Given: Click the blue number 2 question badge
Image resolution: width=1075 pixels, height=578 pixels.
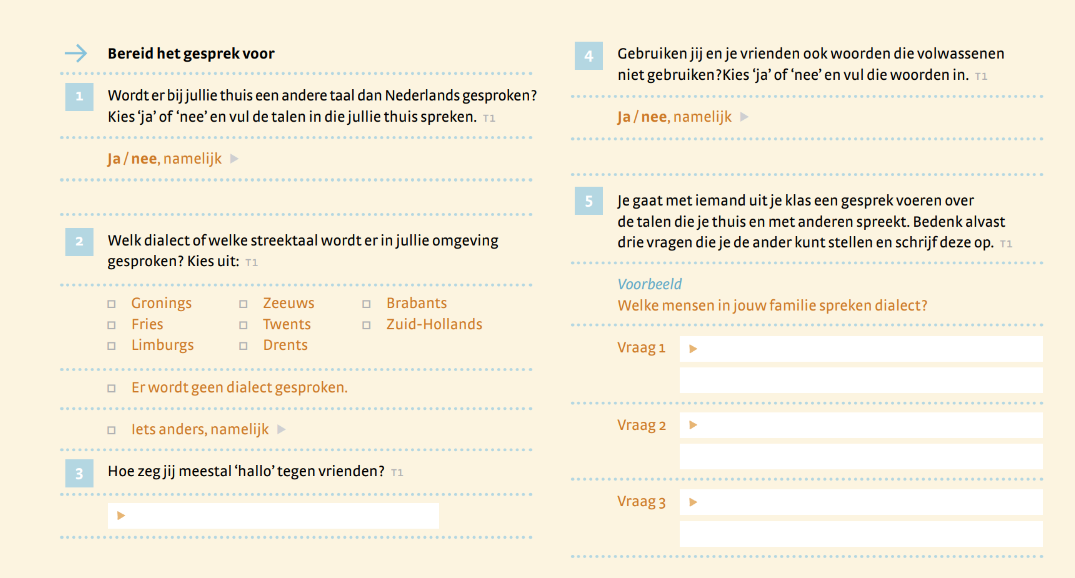Looking at the screenshot, I should 79,241.
